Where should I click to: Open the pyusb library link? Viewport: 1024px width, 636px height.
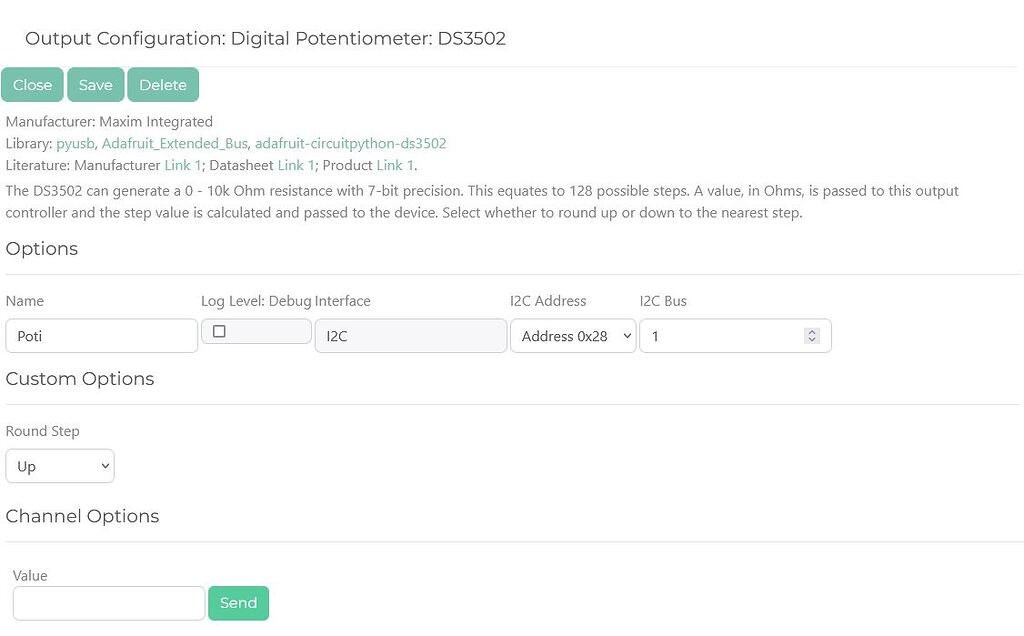tap(75, 143)
